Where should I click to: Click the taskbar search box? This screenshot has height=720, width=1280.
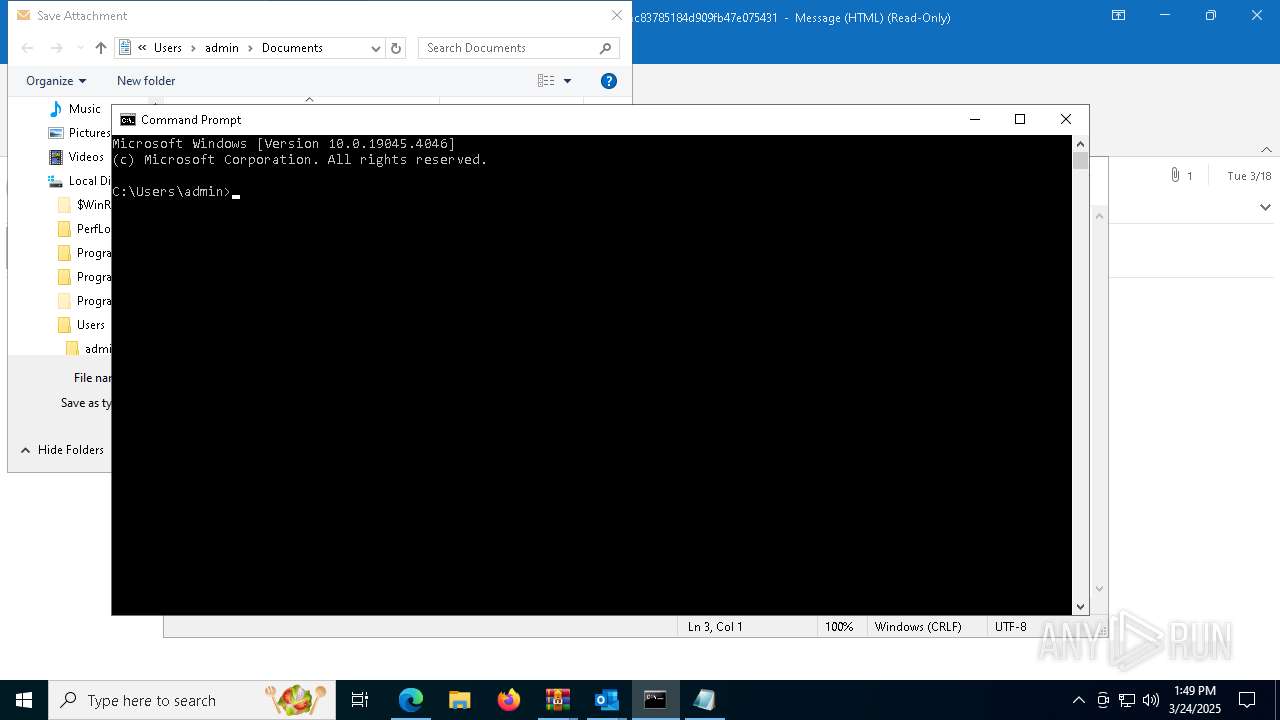[x=192, y=700]
